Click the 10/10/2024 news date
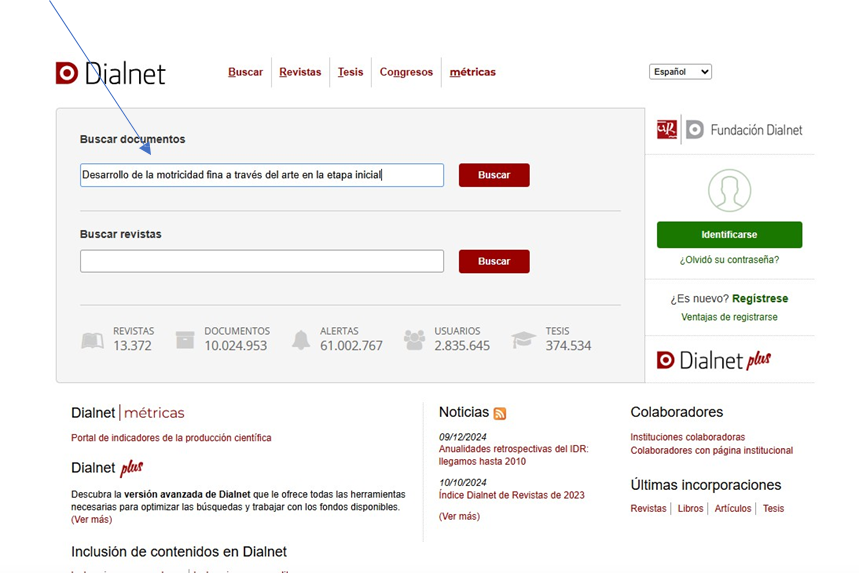 coord(462,483)
